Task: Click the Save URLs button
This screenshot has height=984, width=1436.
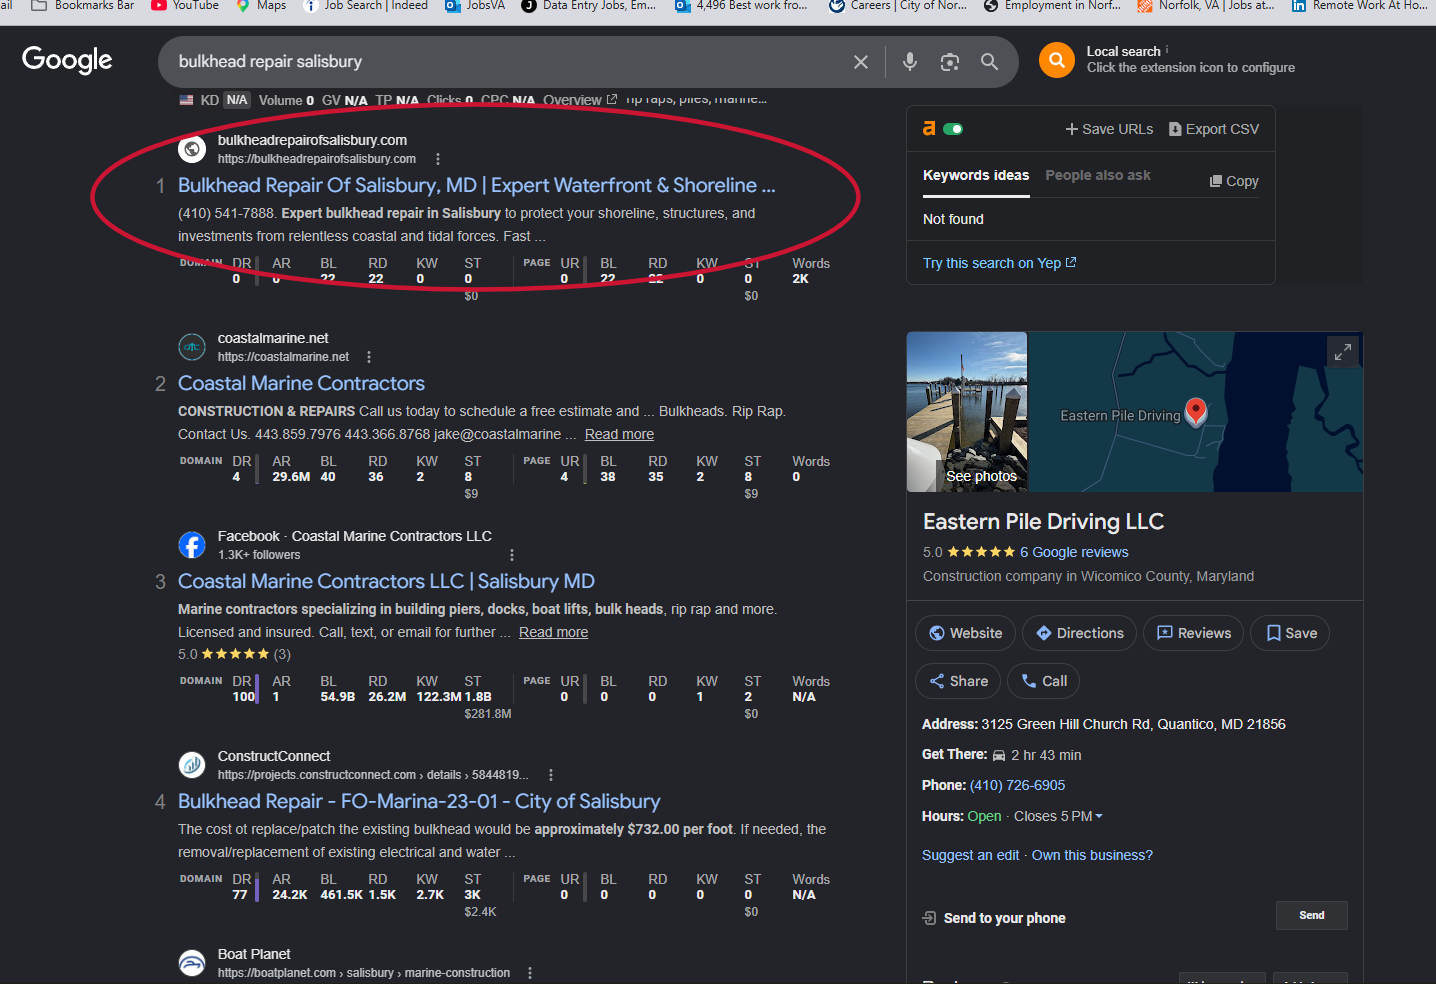Action: coord(1109,129)
